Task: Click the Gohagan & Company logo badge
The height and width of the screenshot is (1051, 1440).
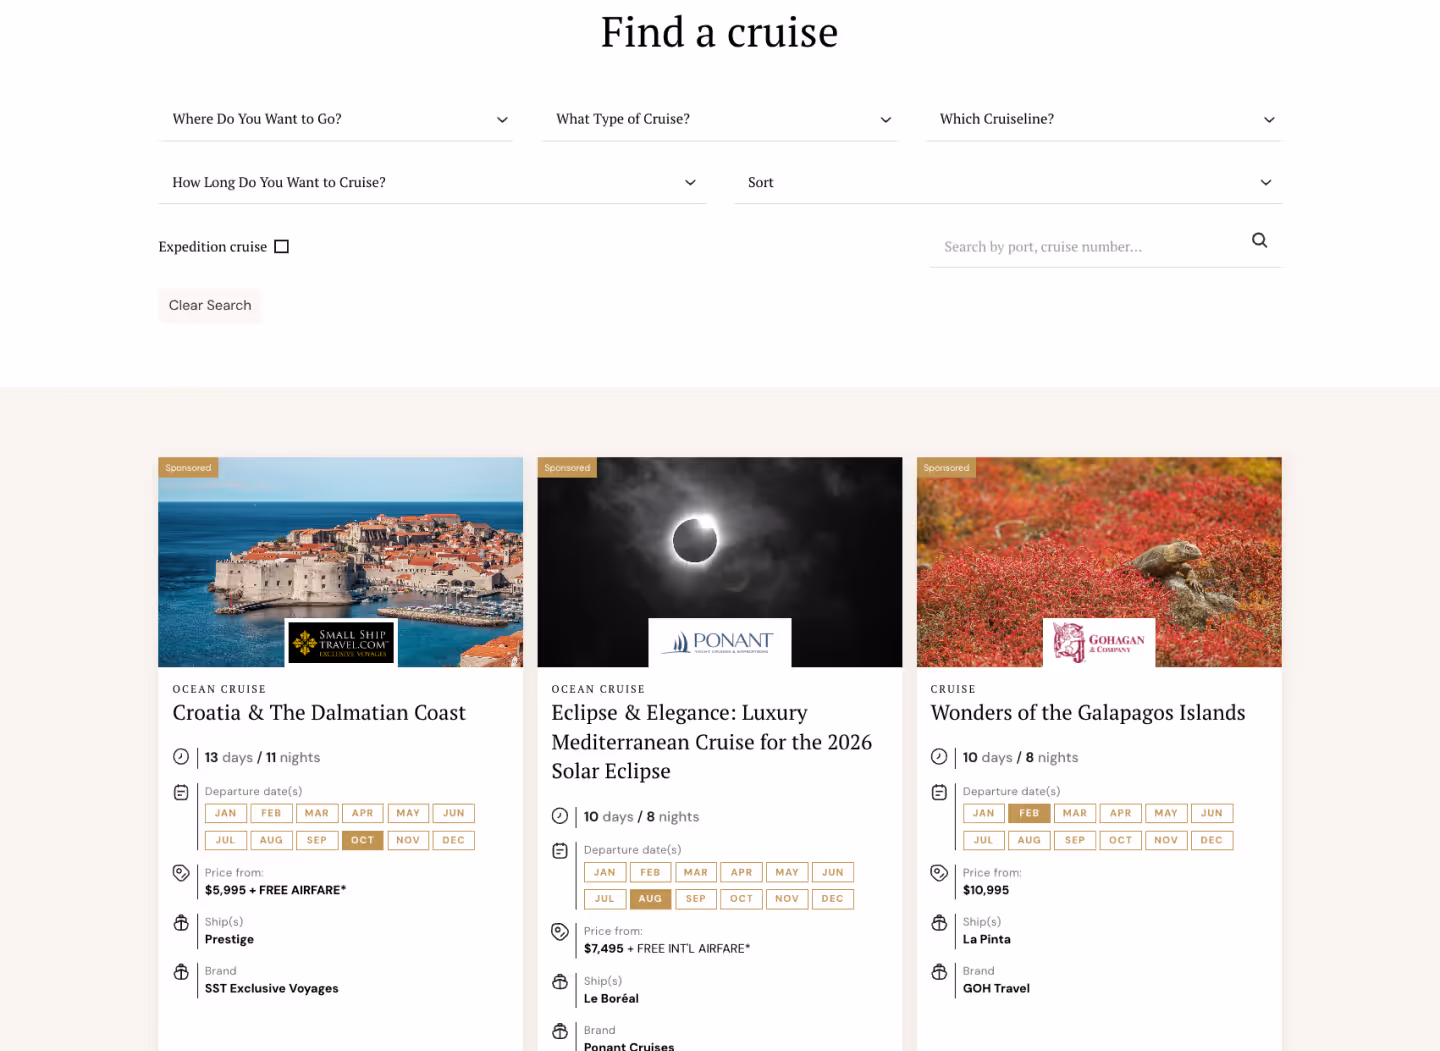Action: [1099, 642]
